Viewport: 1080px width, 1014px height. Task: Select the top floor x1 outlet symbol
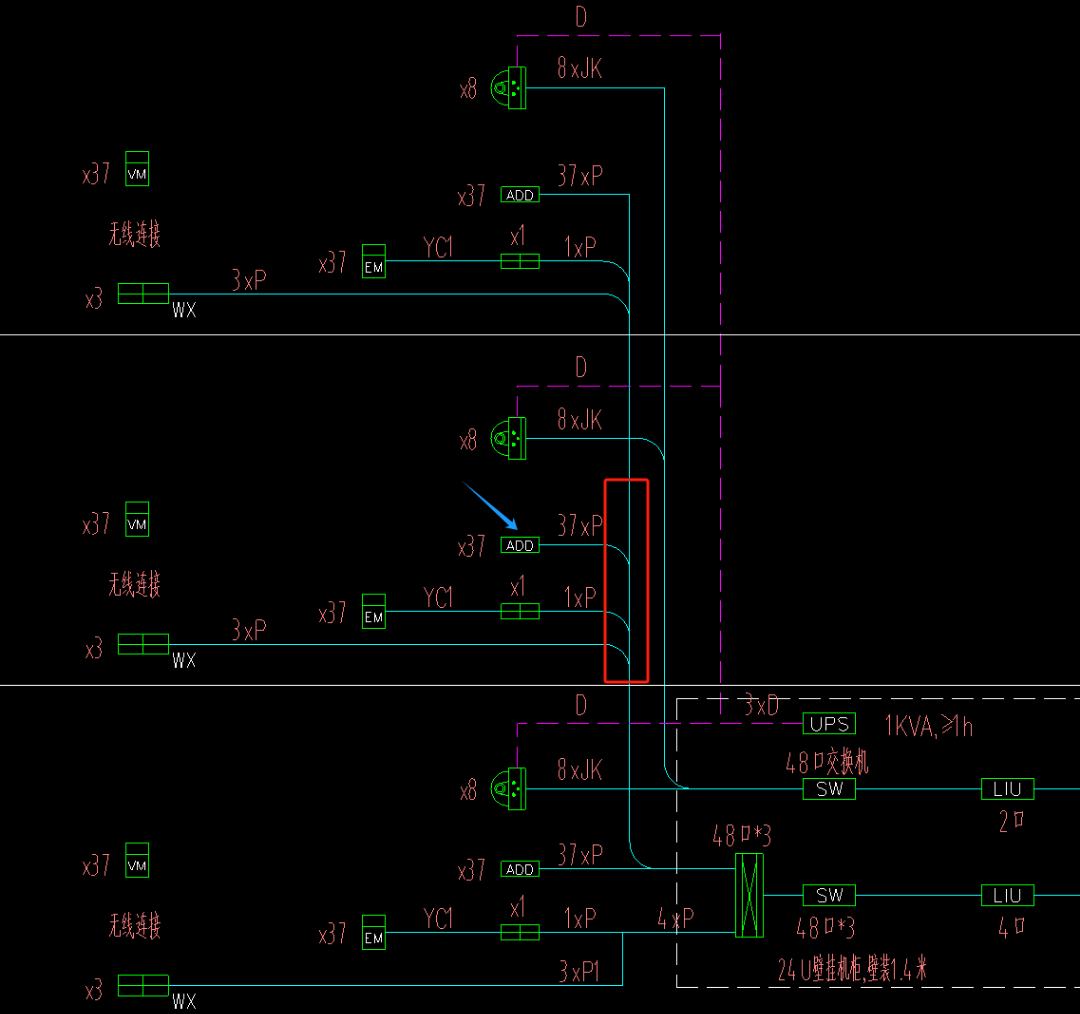[x=520, y=261]
